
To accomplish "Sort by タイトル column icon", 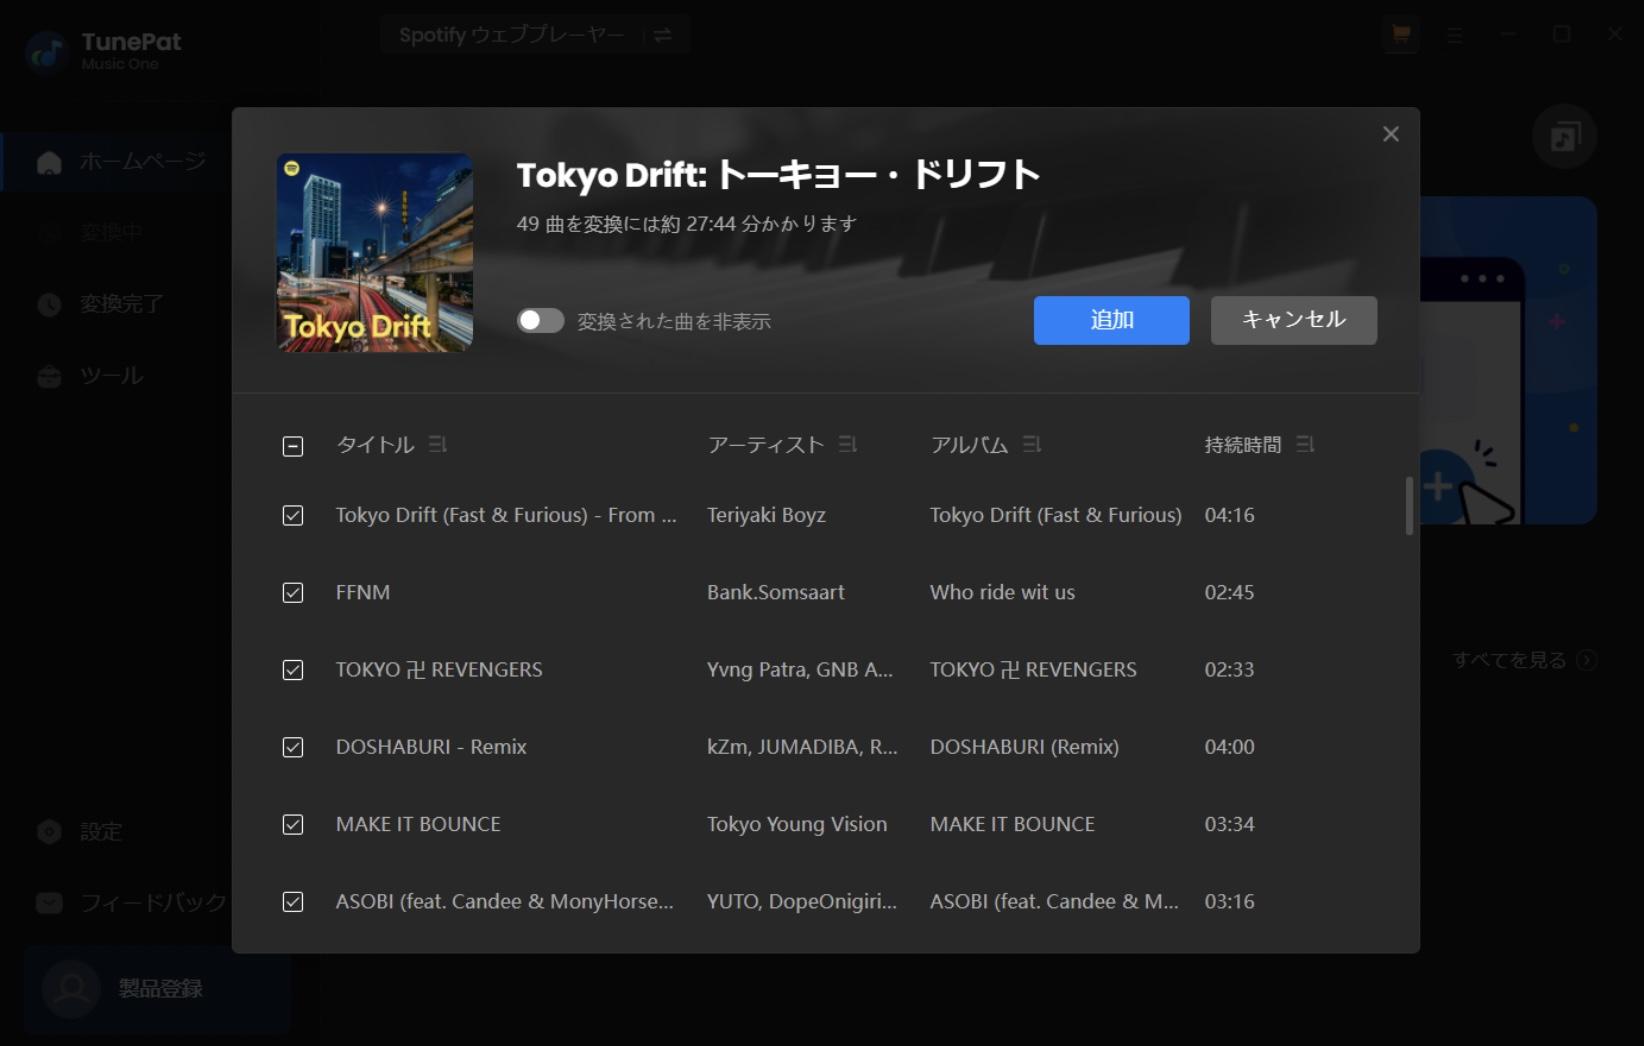I will (x=437, y=444).
